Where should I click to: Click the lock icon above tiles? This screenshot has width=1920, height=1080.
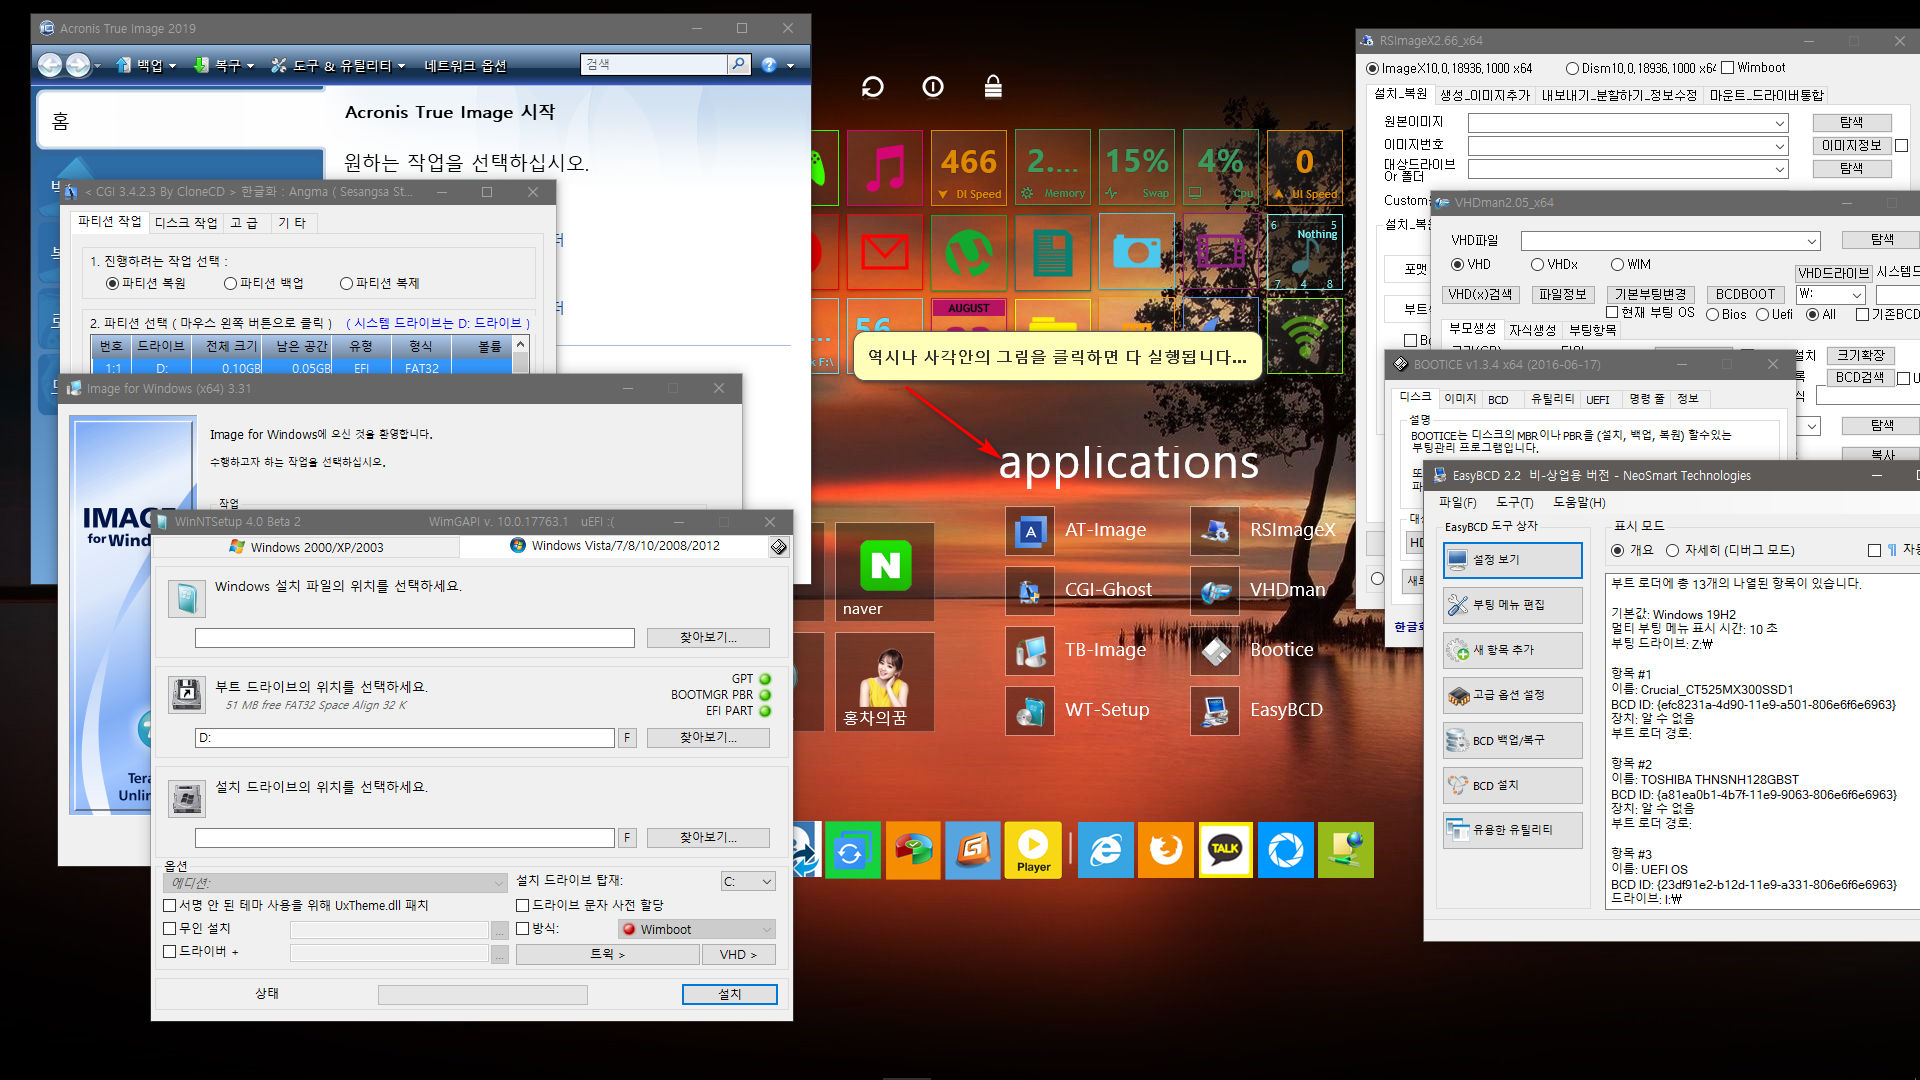[x=993, y=87]
